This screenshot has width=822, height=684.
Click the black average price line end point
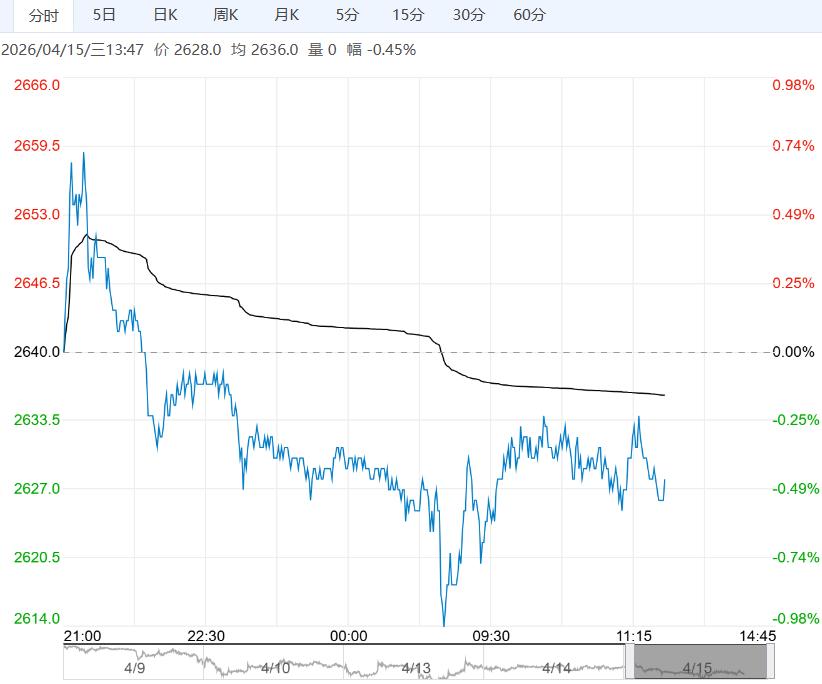coord(664,395)
